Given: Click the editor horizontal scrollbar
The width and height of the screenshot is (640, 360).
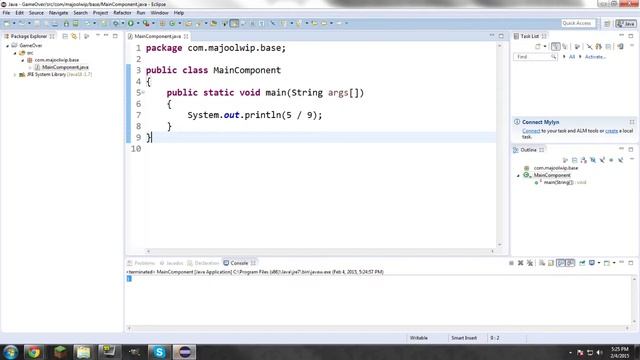Looking at the screenshot, I should (320, 251).
